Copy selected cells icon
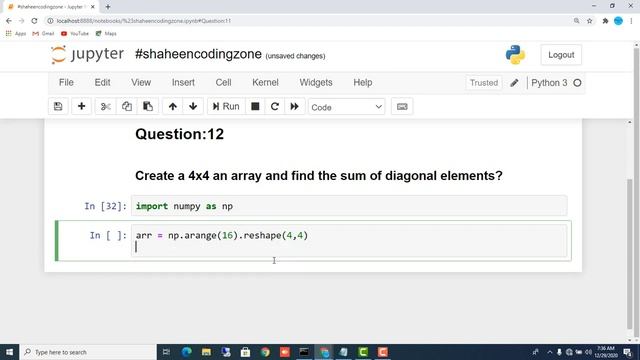Viewport: 640px width, 360px height. point(127,107)
